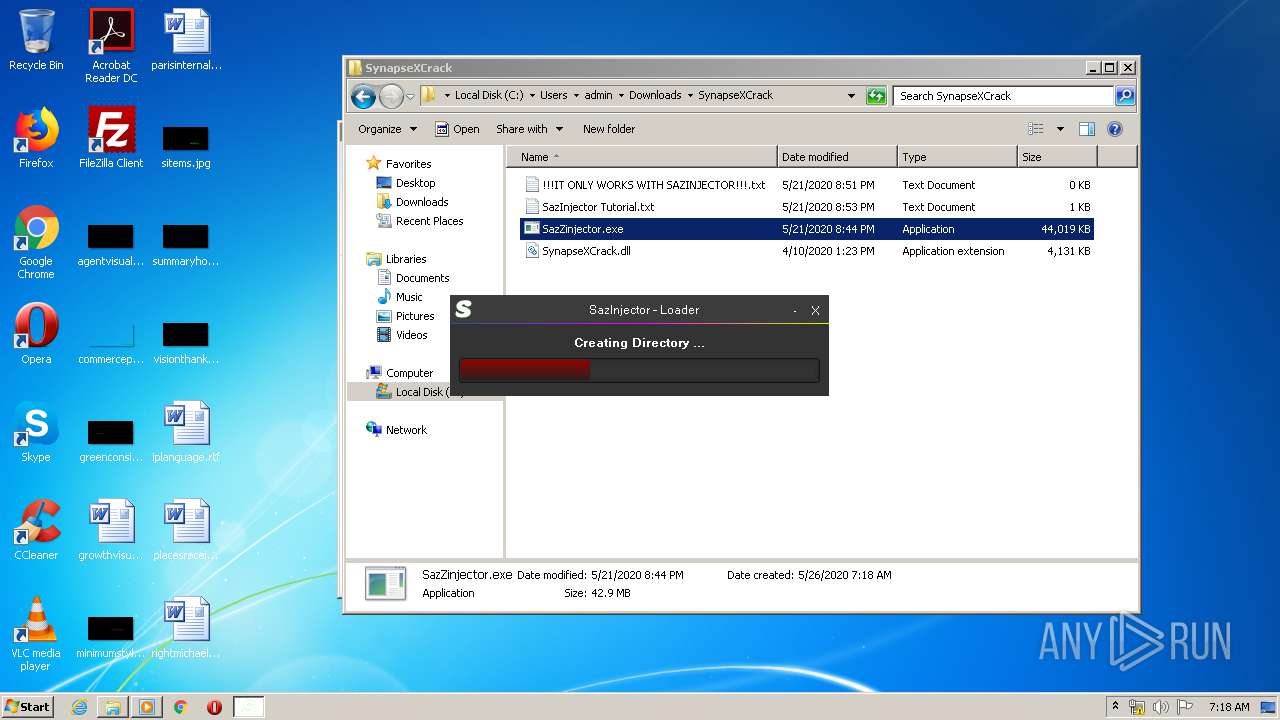This screenshot has height=720, width=1280.
Task: Select Downloads in the address breadcrumb
Action: pos(655,96)
